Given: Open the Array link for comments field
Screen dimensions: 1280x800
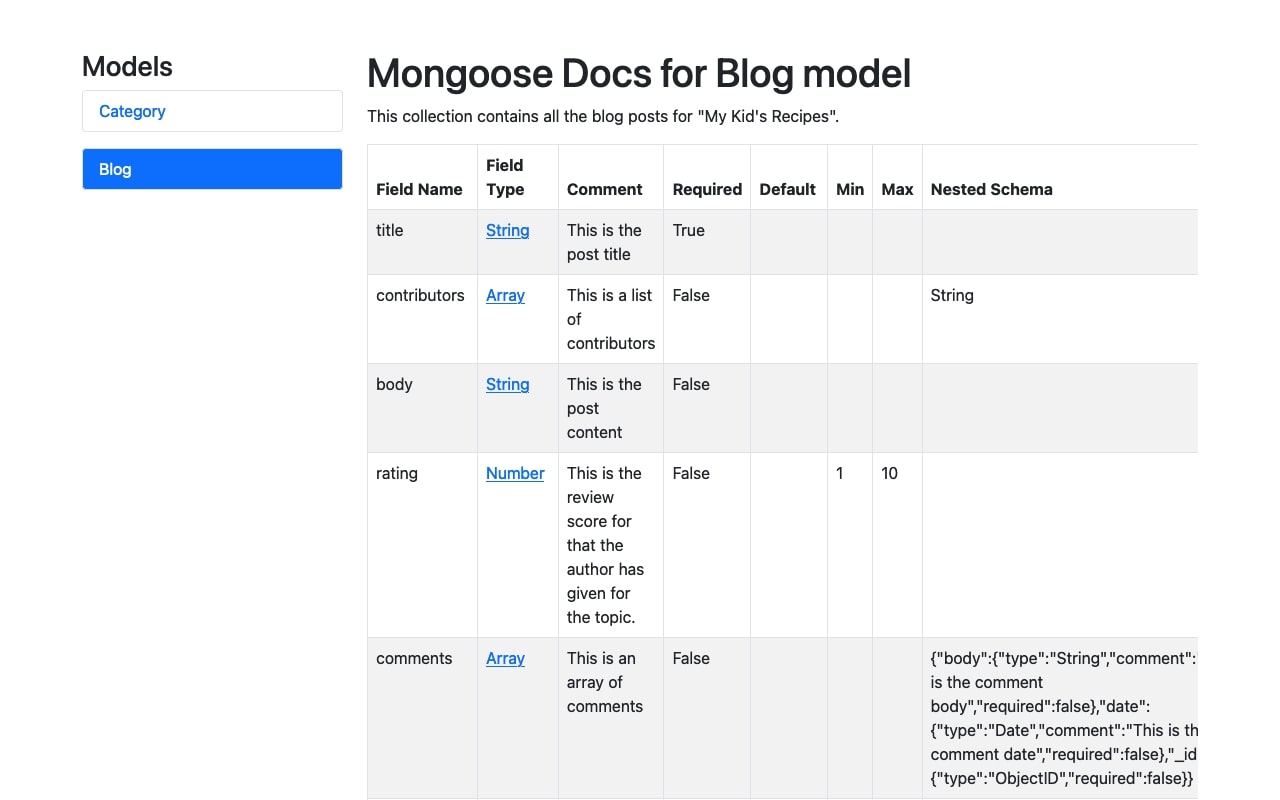Looking at the screenshot, I should (505, 658).
